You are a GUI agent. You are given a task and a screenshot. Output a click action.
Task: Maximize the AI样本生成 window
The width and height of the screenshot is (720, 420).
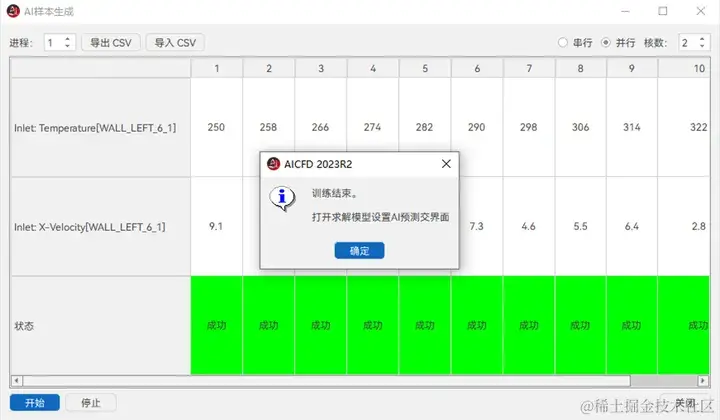pyautogui.click(x=663, y=11)
